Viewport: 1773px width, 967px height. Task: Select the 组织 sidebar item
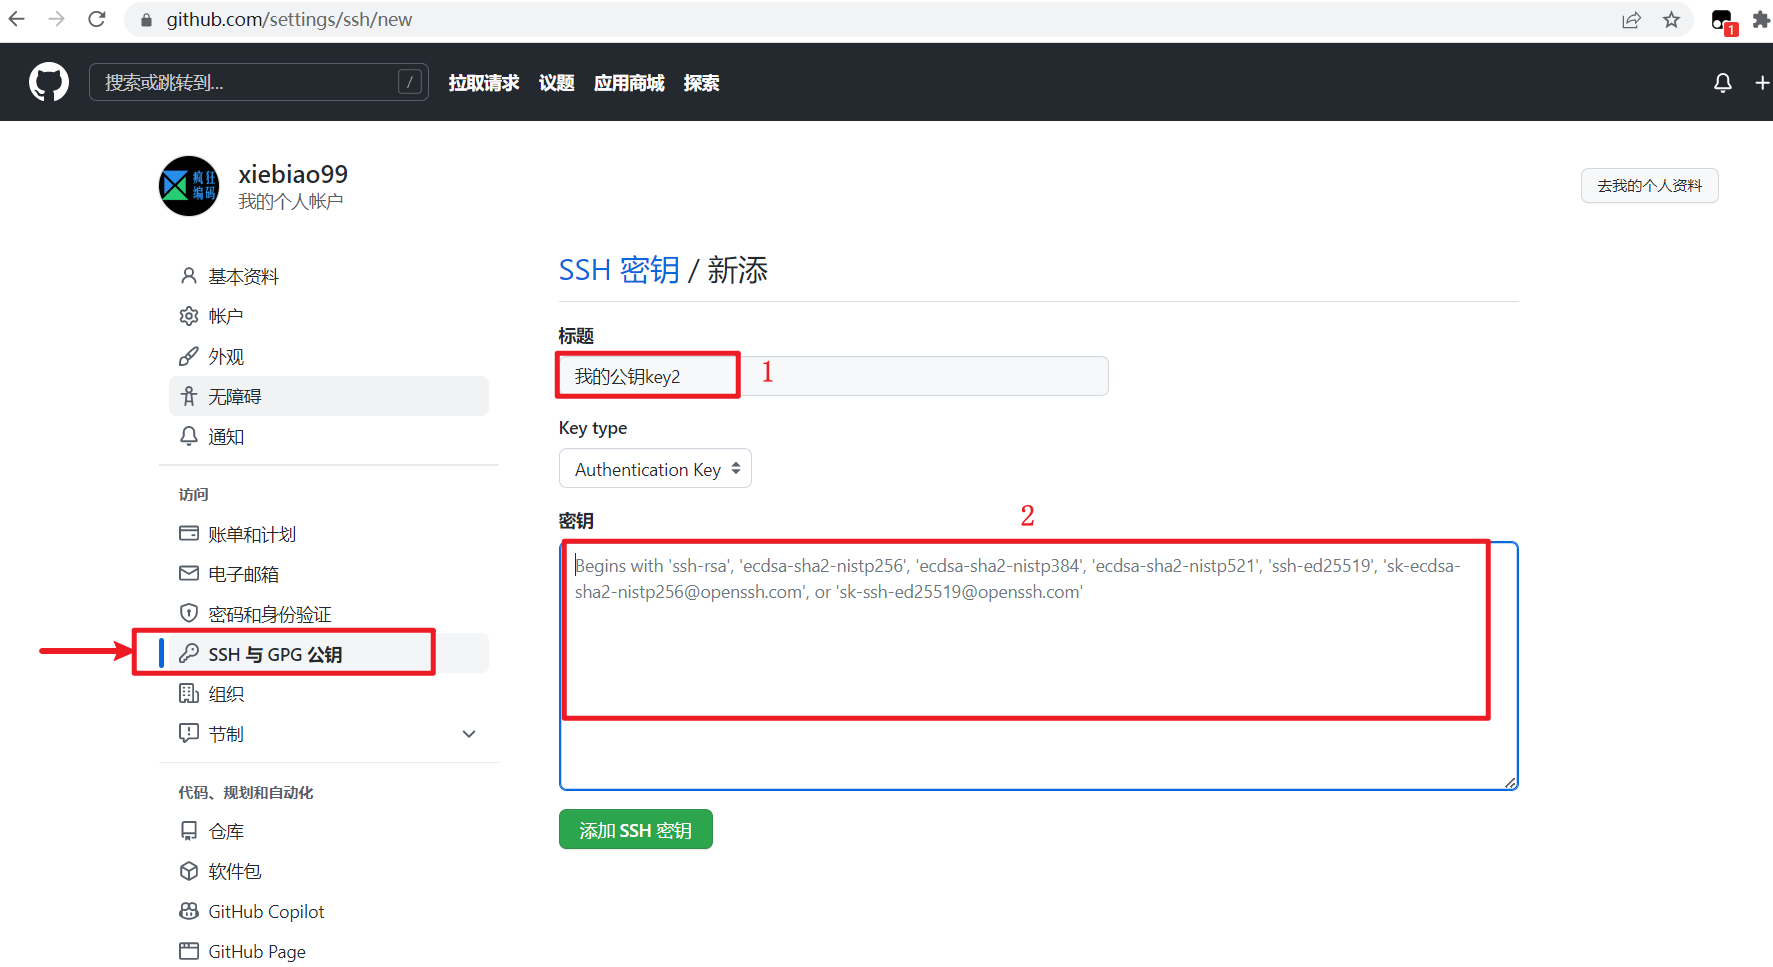(226, 693)
